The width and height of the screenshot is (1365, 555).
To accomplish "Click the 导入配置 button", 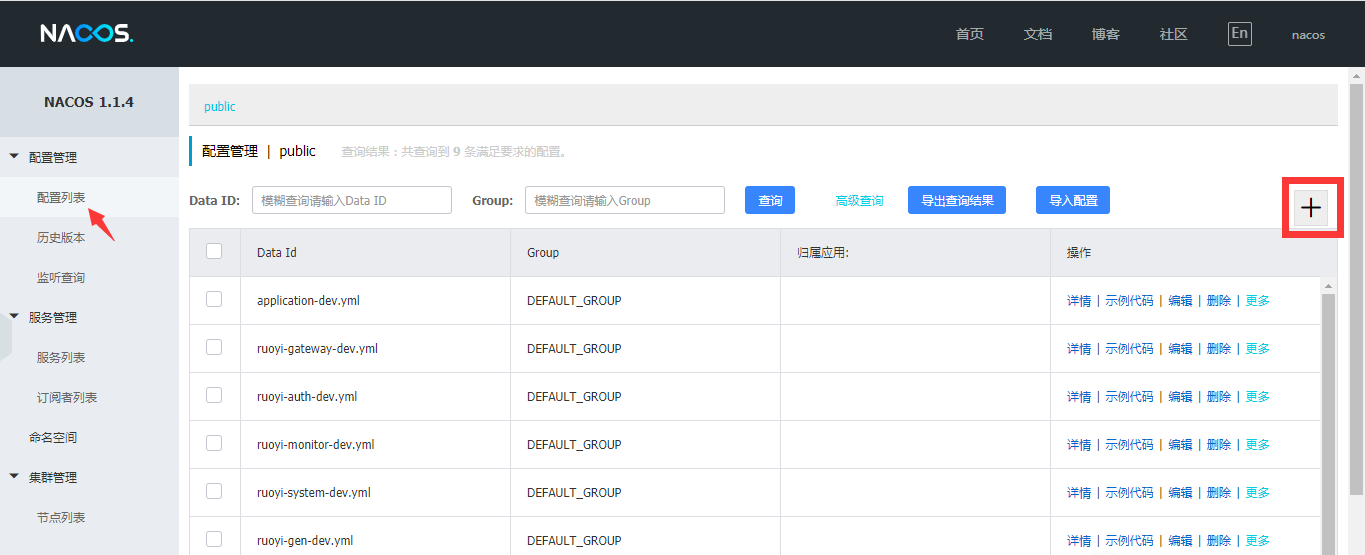I will click(x=1073, y=200).
